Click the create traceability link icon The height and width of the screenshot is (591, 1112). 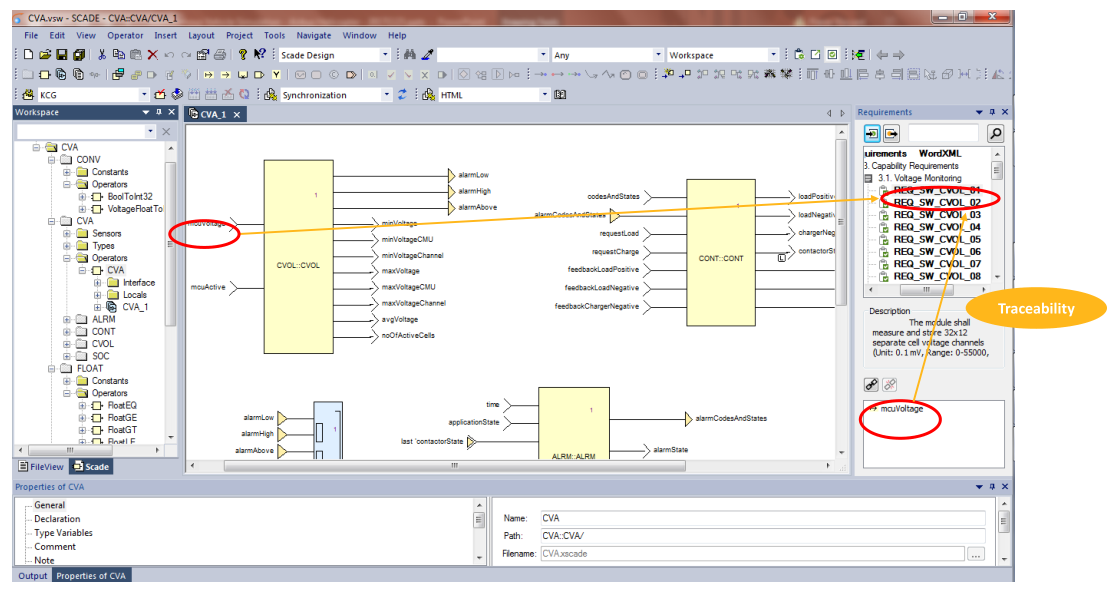(x=872, y=385)
